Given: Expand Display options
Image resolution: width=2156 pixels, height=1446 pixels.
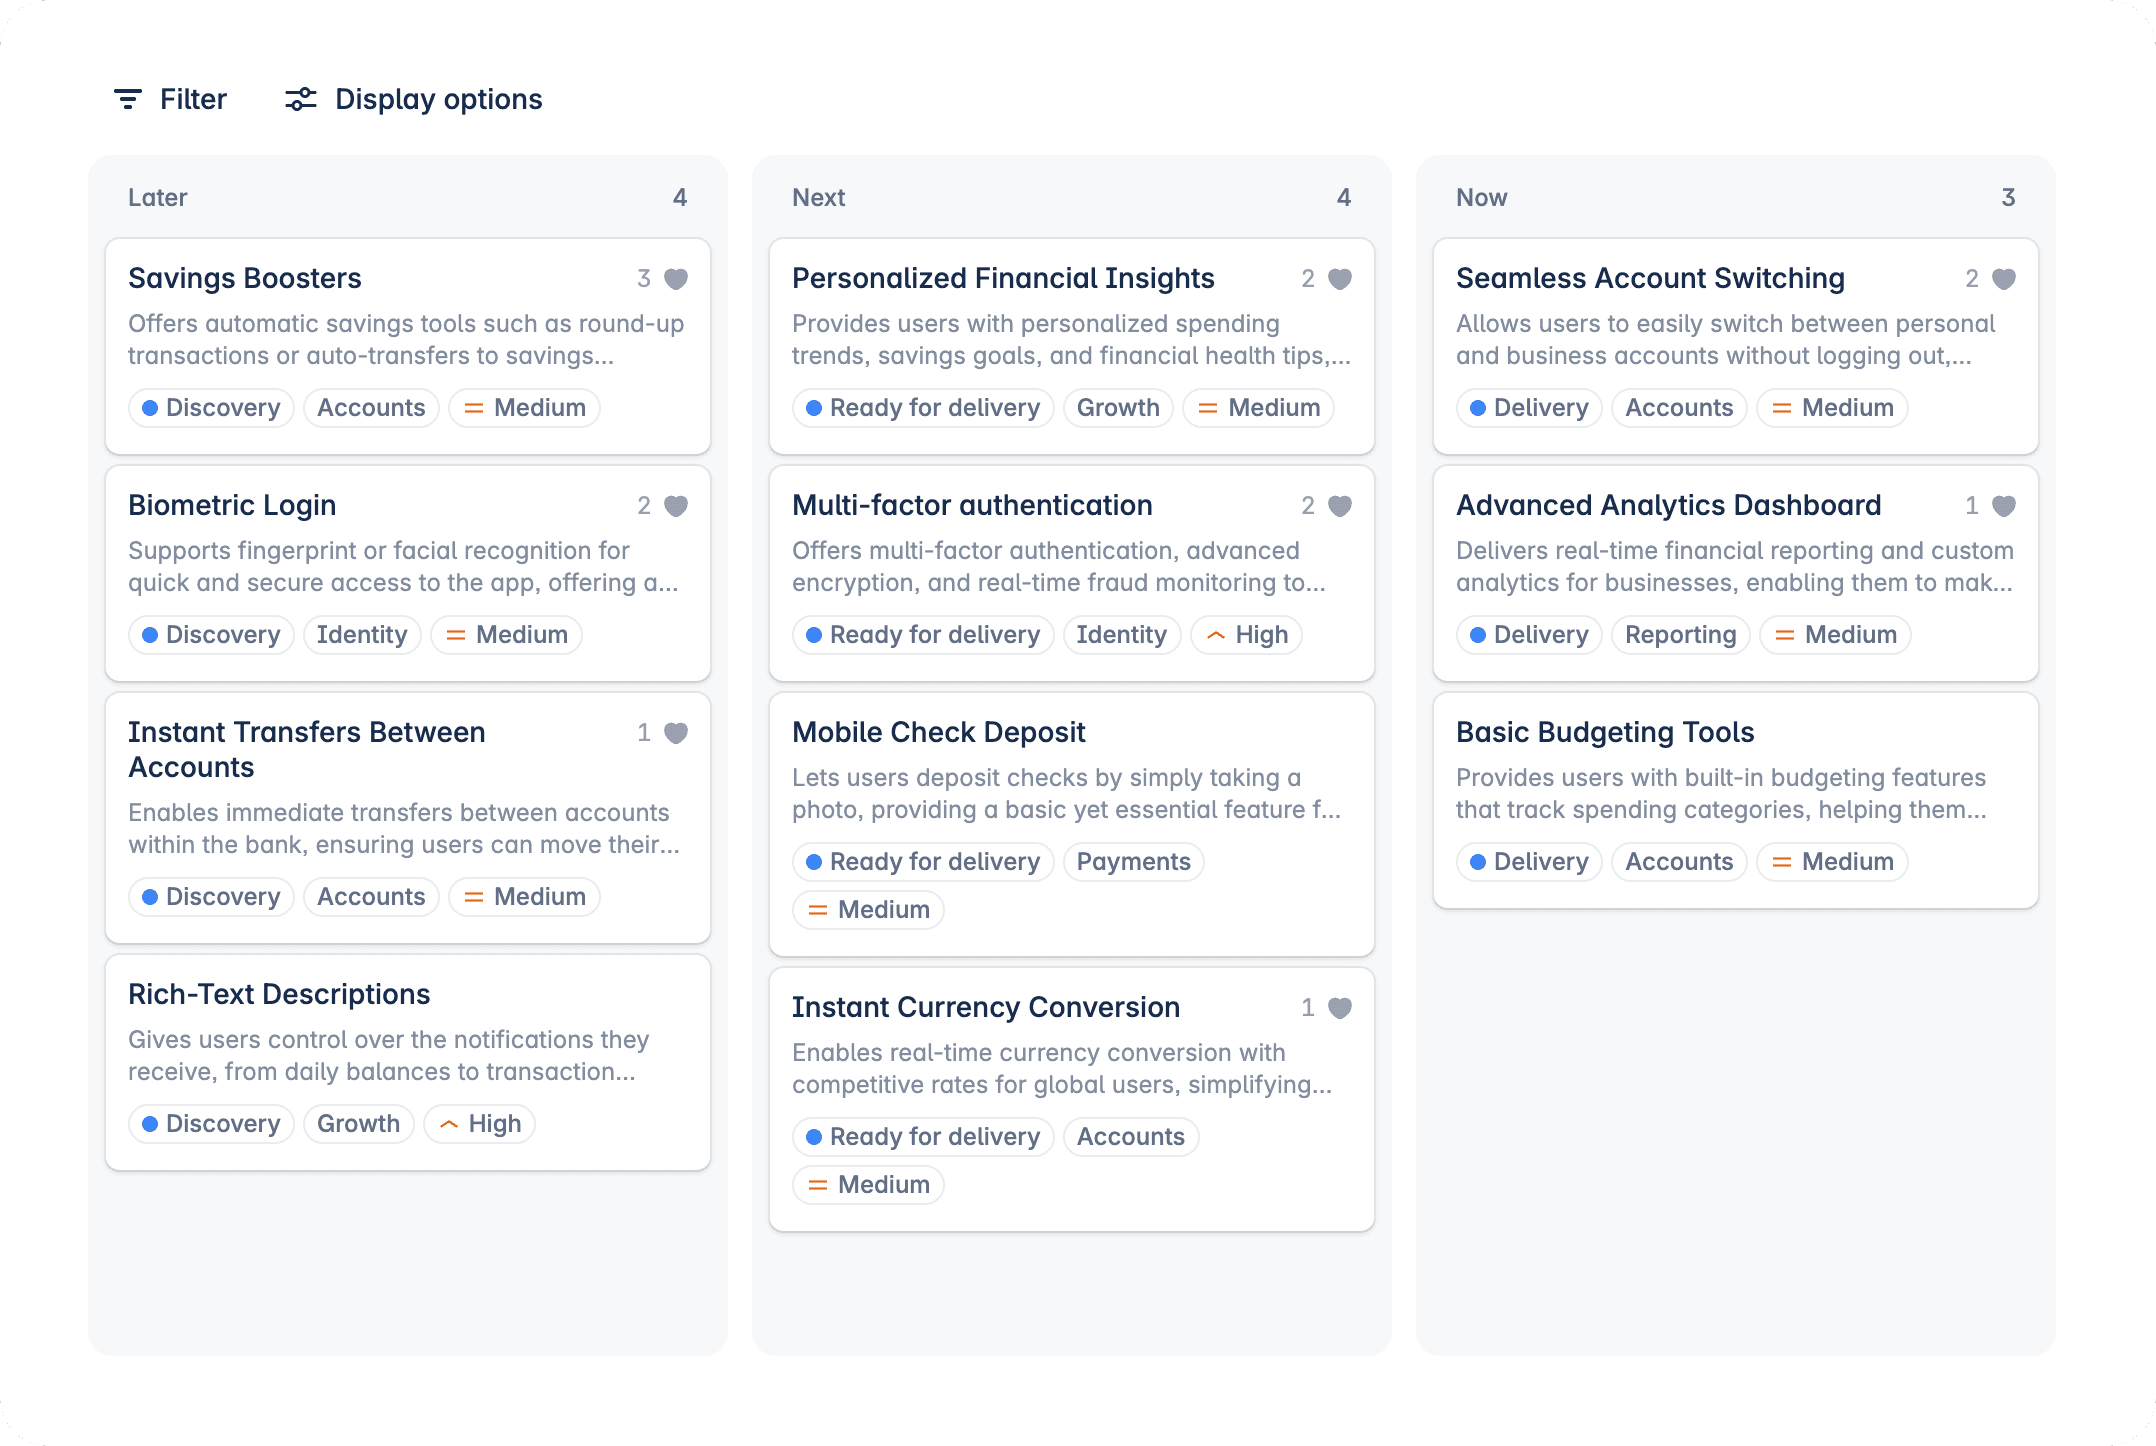Looking at the screenshot, I should [438, 99].
